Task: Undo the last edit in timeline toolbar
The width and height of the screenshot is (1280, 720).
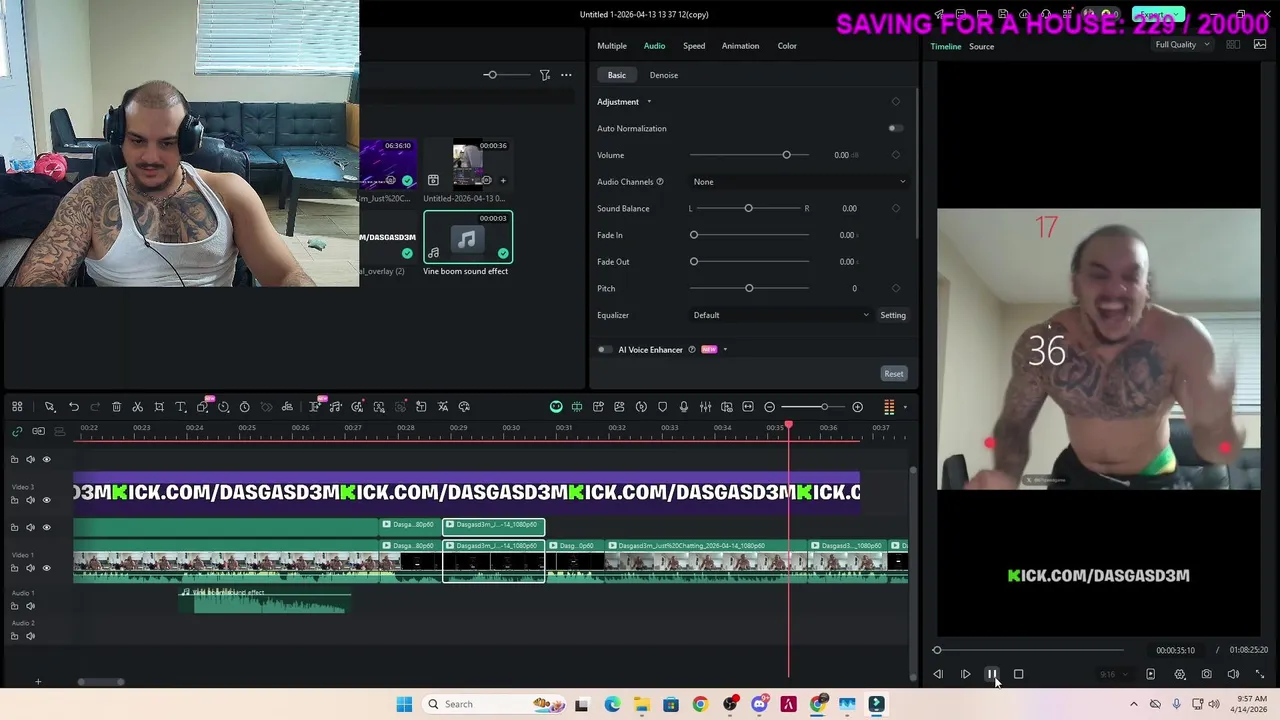Action: pyautogui.click(x=74, y=407)
